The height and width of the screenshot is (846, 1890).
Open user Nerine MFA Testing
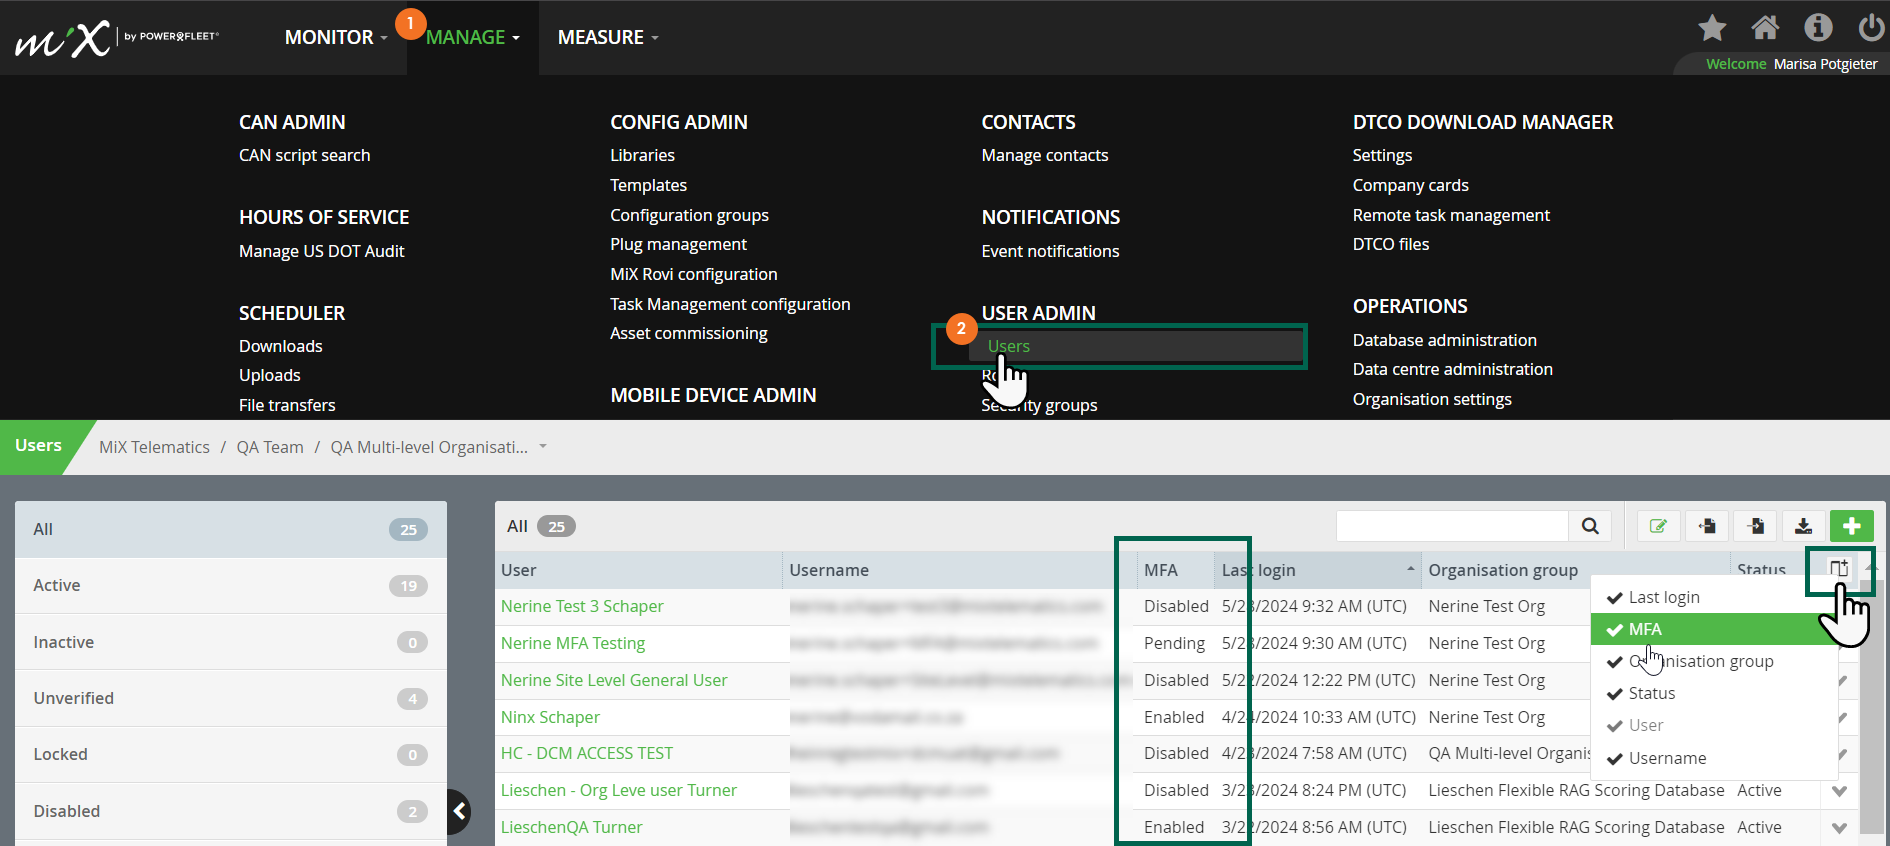573,643
